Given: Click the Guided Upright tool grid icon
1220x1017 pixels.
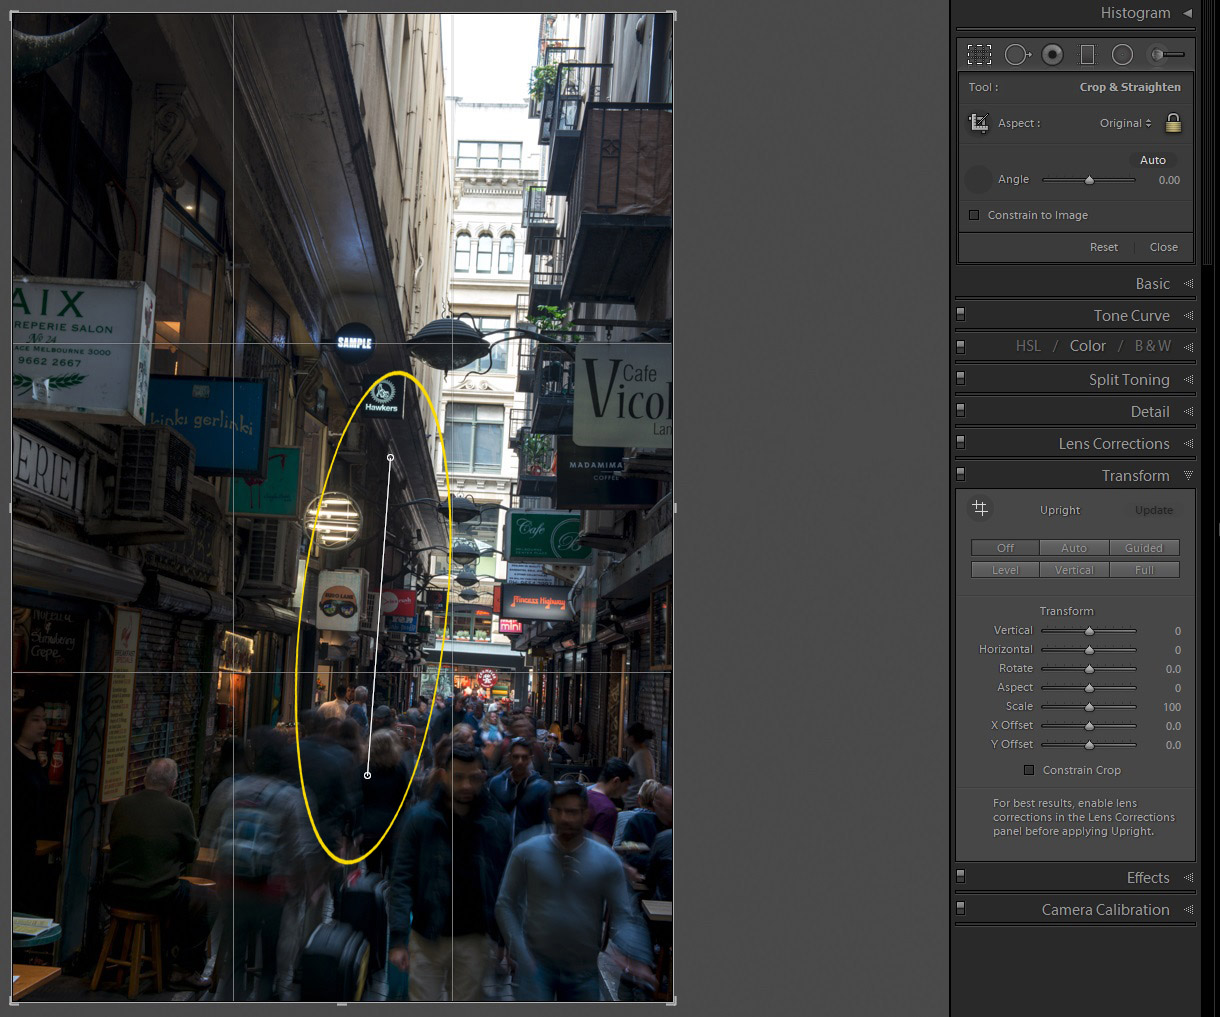Looking at the screenshot, I should [x=980, y=509].
